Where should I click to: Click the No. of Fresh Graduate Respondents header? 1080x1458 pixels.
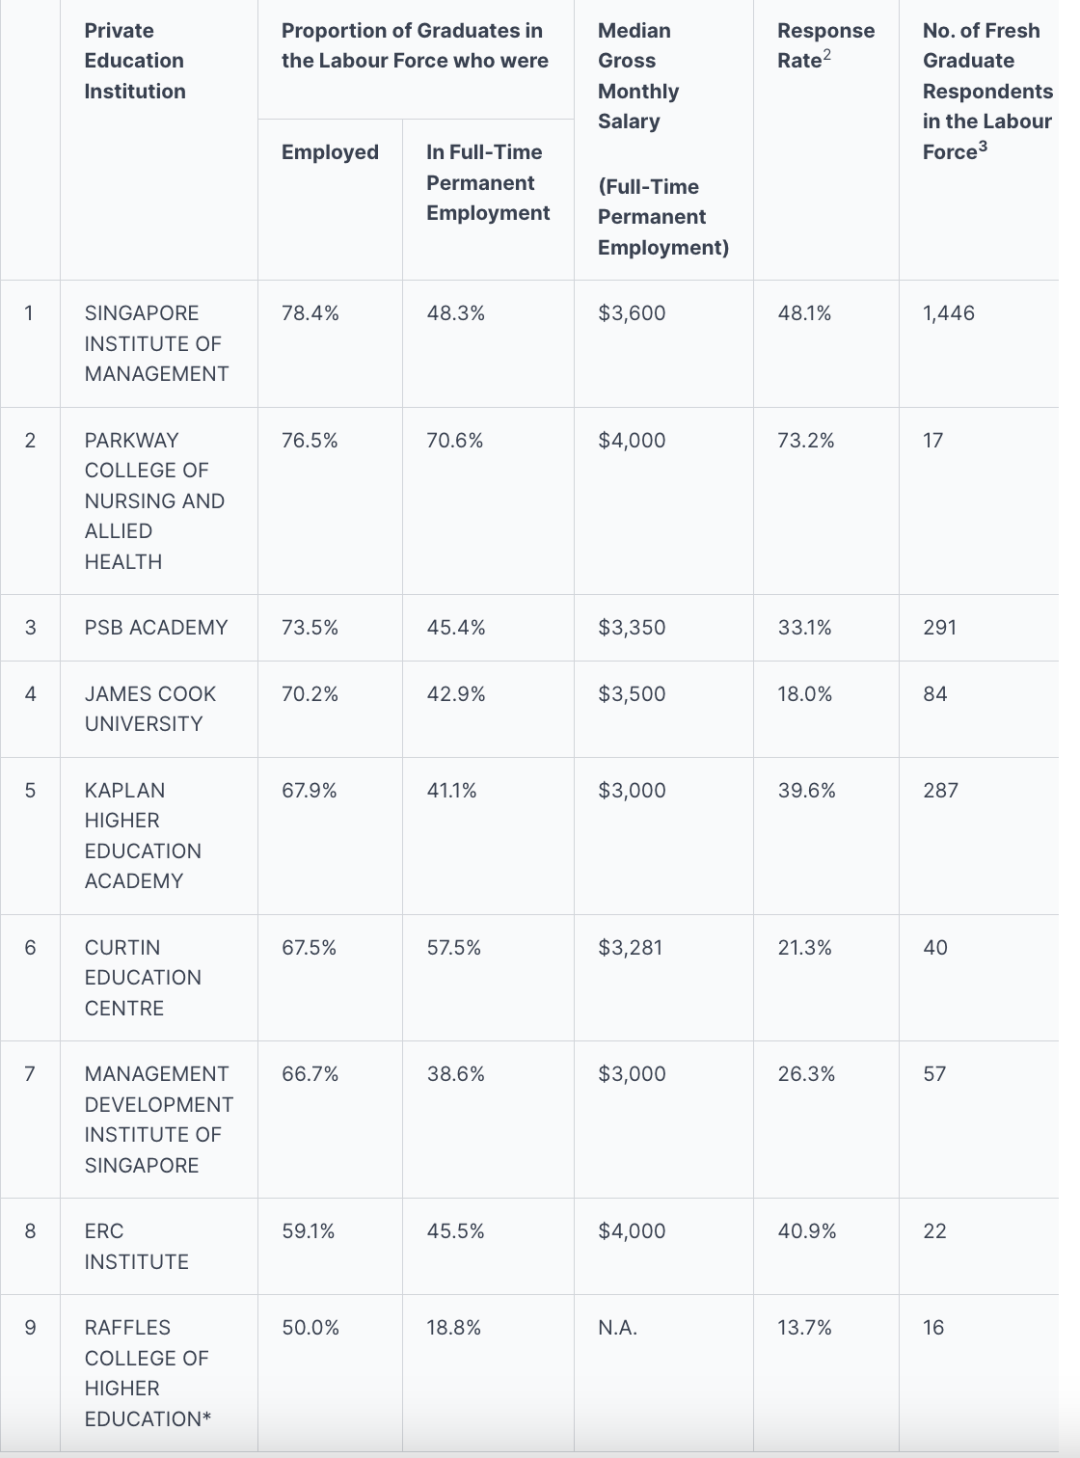987,91
